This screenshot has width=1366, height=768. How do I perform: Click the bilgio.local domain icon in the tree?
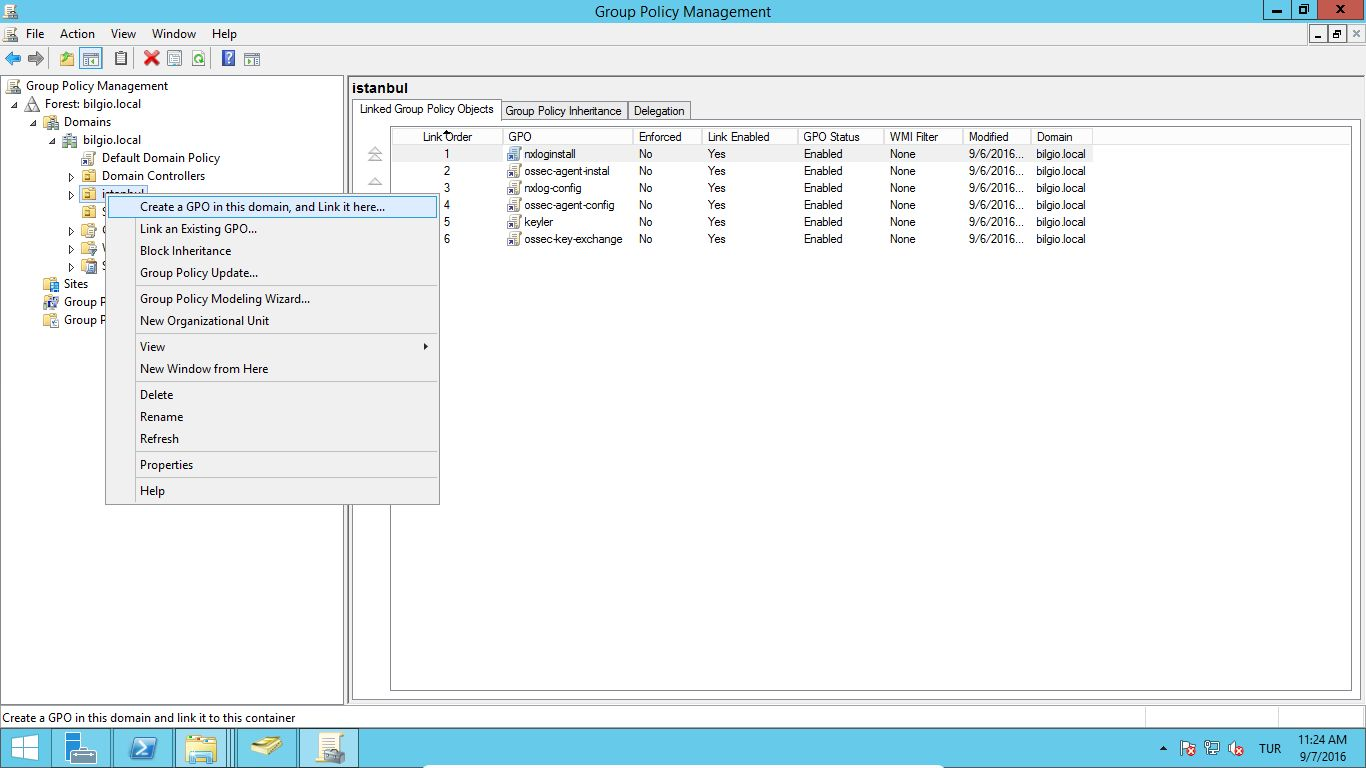coord(70,140)
